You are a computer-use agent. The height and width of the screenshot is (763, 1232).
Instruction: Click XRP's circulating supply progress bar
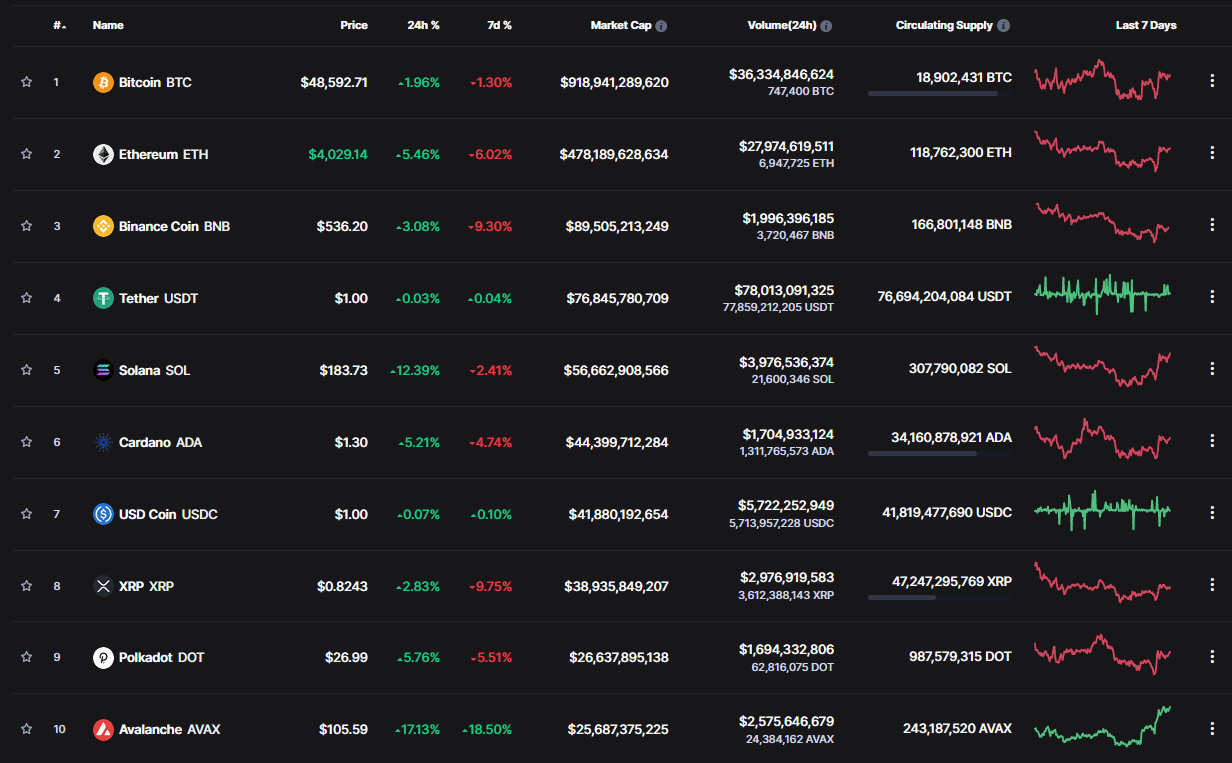[940, 598]
